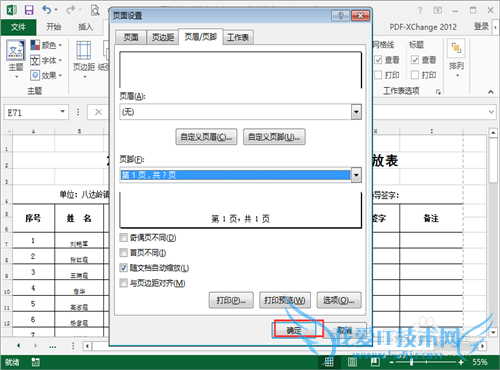Uncheck 标题 查看 checkbox
Viewport: 500px width, 370px height.
coord(415,60)
